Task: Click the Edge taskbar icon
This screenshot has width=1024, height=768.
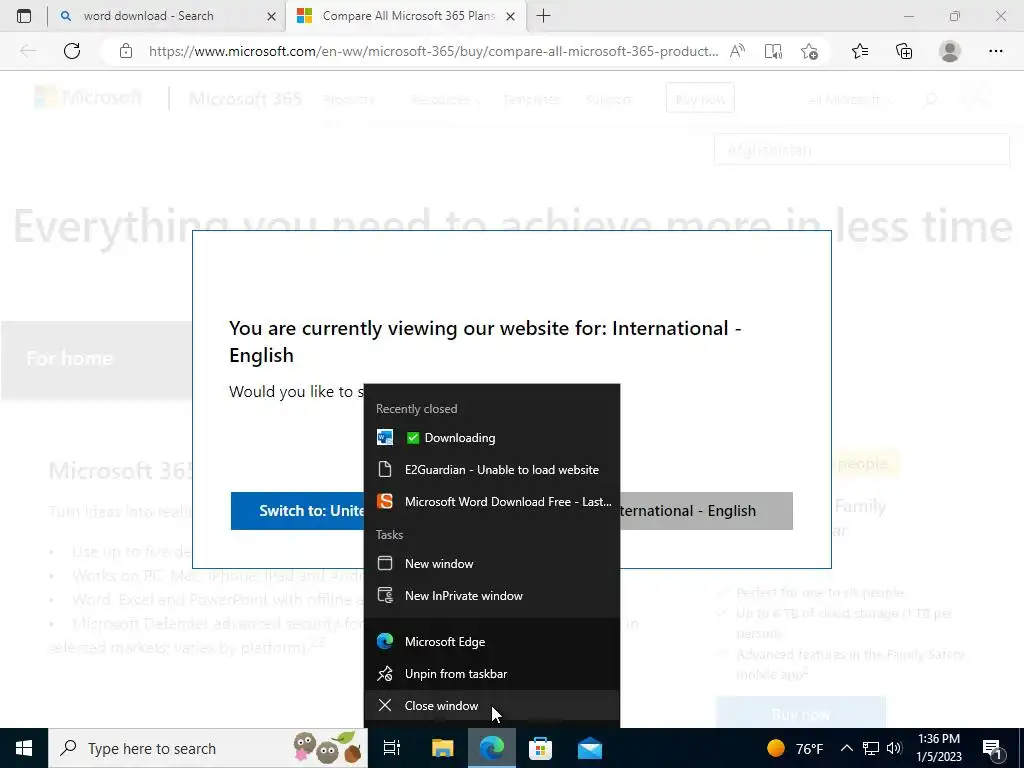Action: pyautogui.click(x=492, y=748)
